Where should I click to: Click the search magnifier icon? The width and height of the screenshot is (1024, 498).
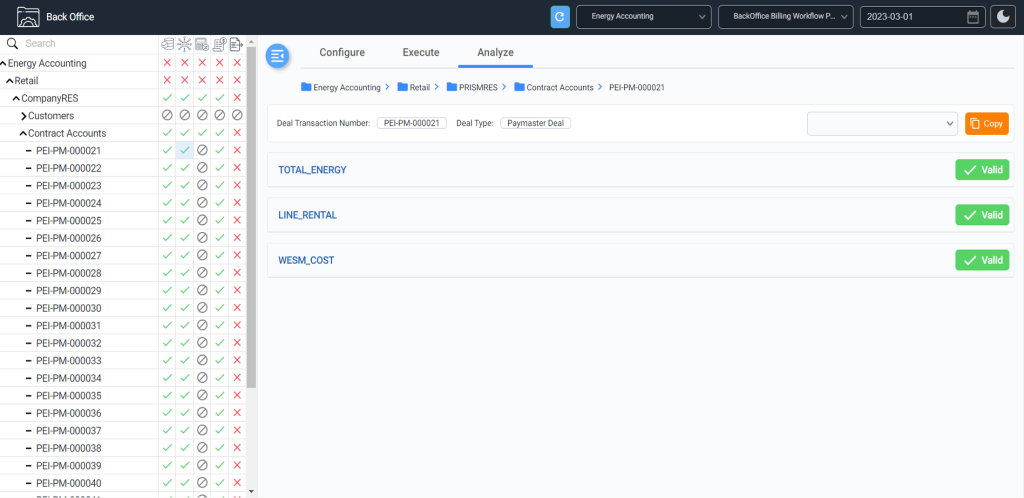click(x=12, y=44)
